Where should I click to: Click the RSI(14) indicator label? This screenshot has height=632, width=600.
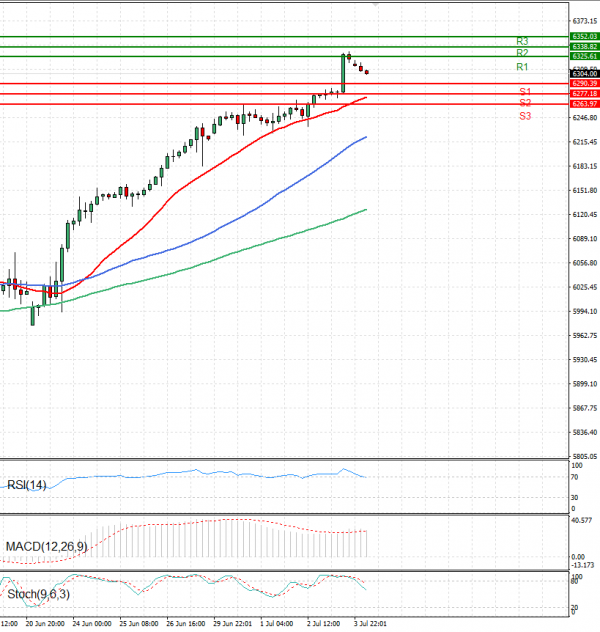[x=27, y=485]
